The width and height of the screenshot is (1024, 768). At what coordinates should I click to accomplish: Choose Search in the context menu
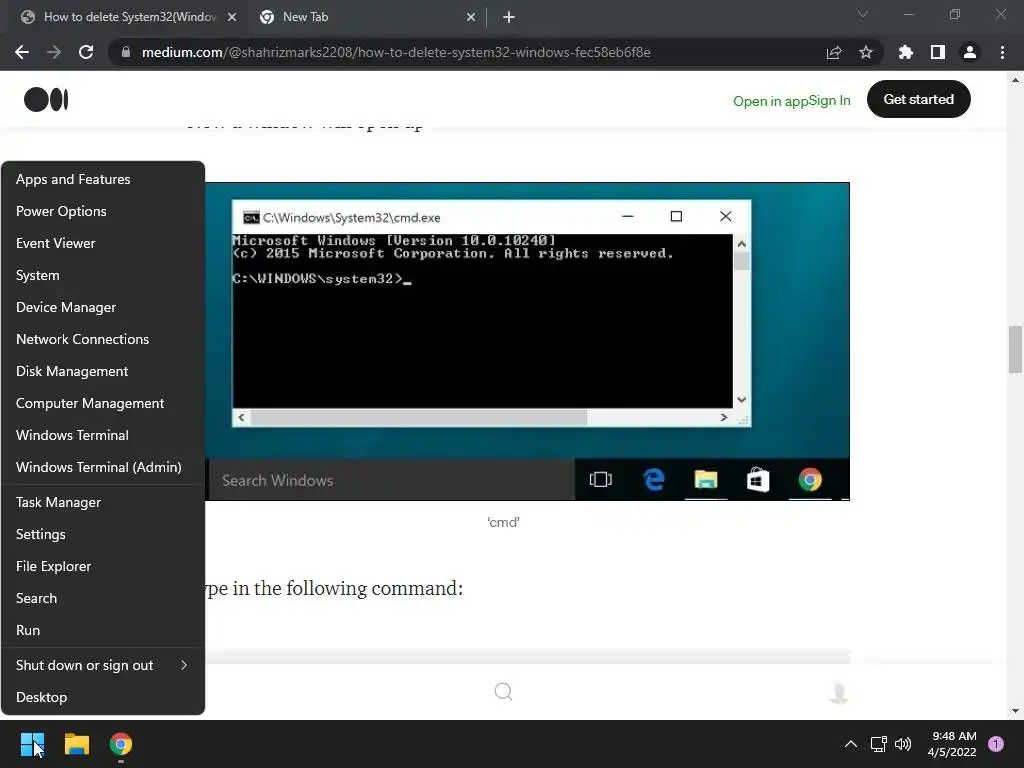(x=103, y=598)
